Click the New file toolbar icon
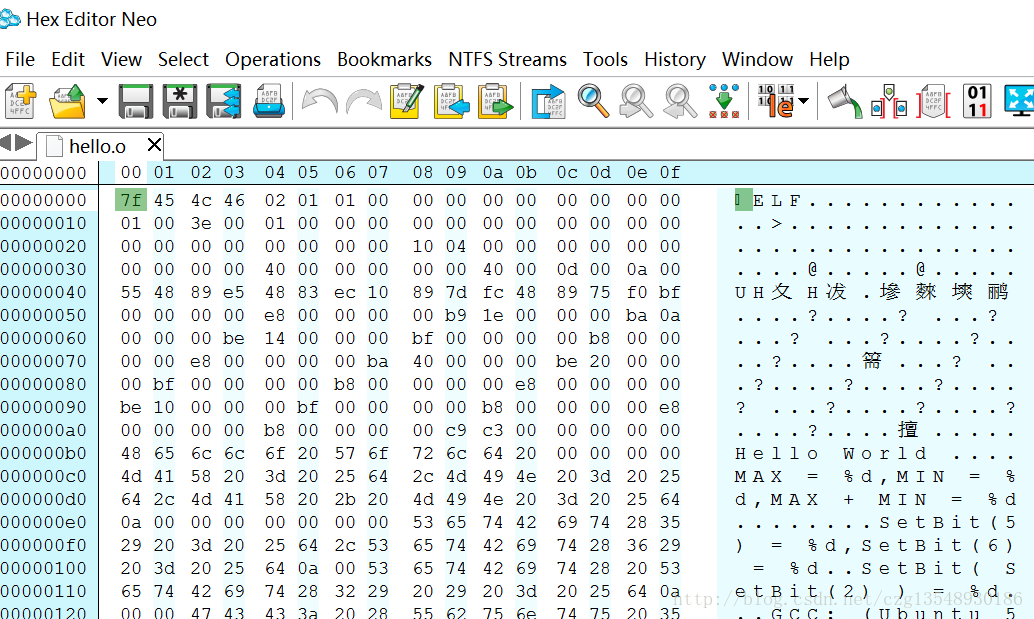Viewport: 1034px width, 619px height. click(x=20, y=102)
